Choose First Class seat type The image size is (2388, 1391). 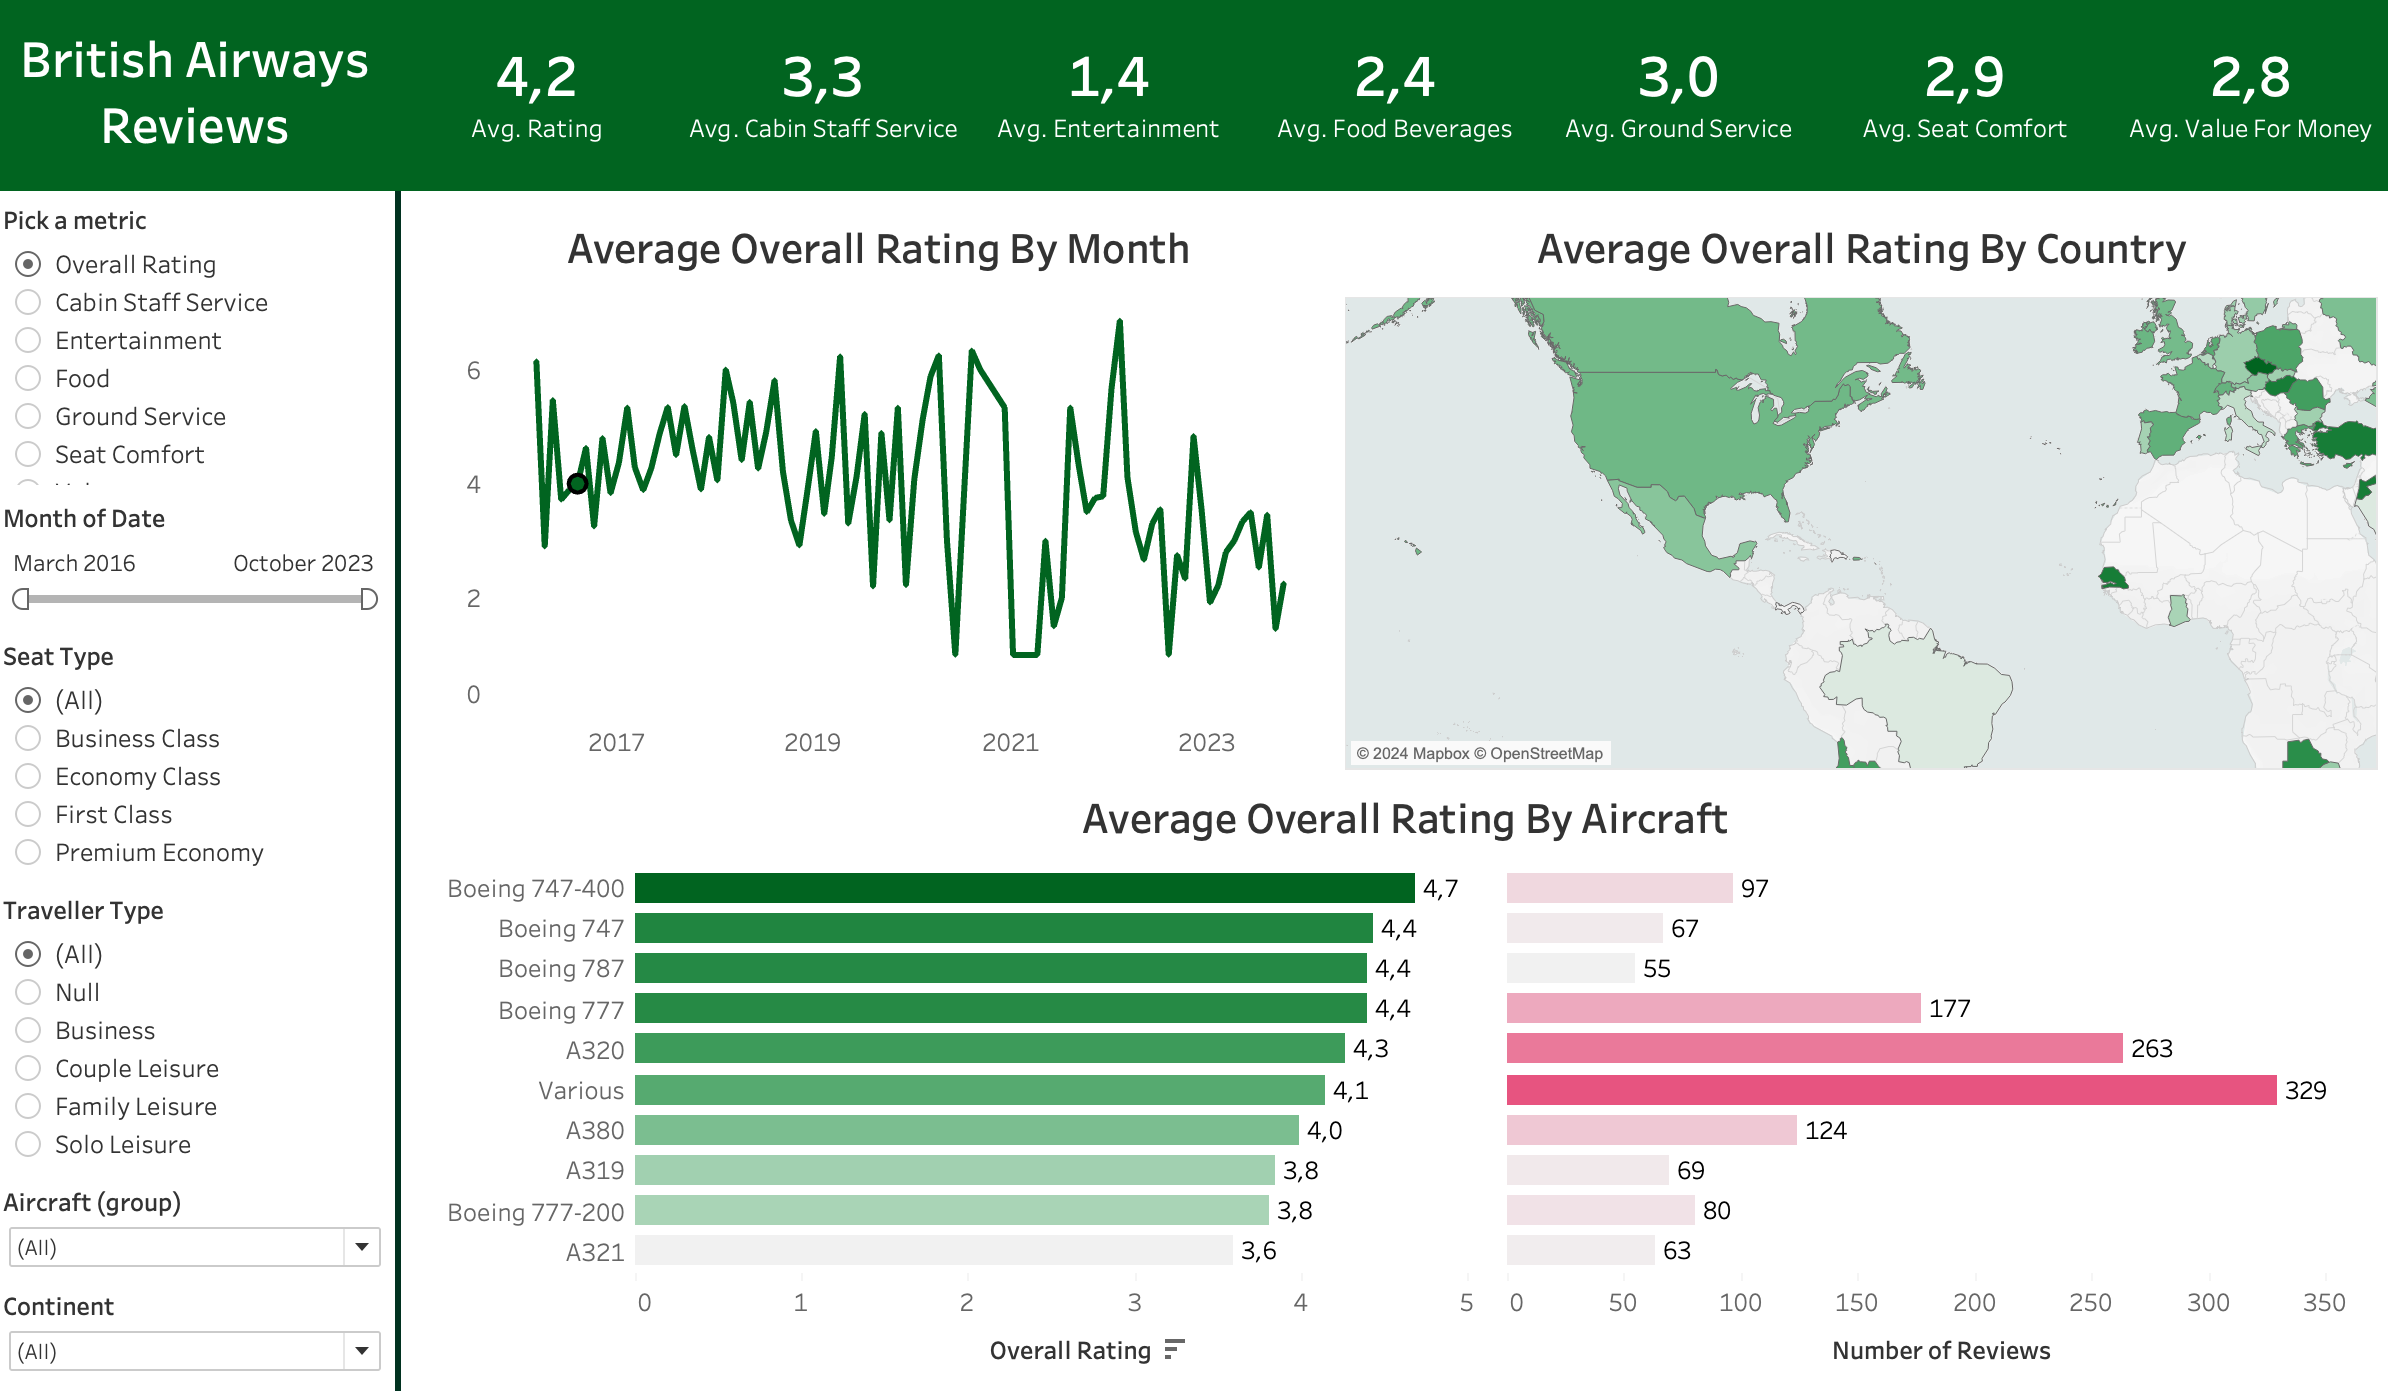pyautogui.click(x=28, y=814)
